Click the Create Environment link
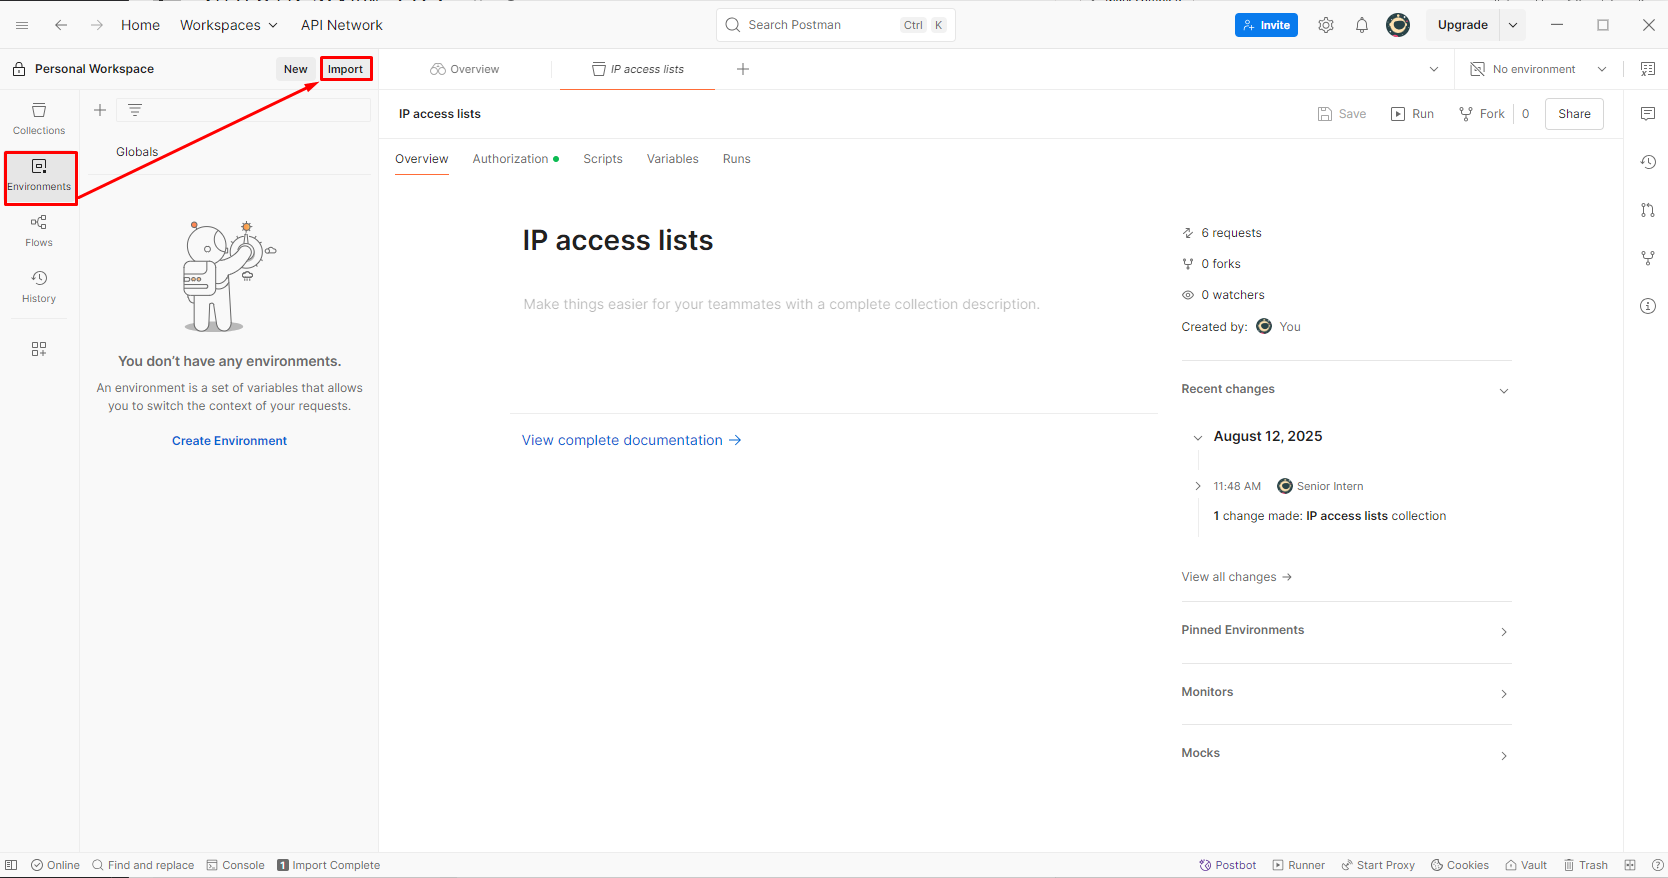1668x878 pixels. (x=229, y=441)
